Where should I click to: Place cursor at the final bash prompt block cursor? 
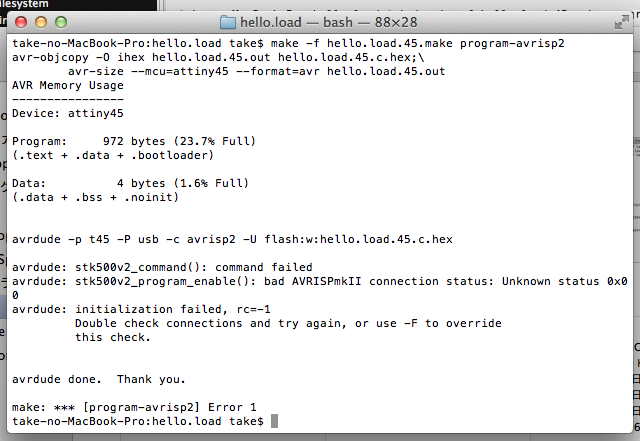point(274,421)
